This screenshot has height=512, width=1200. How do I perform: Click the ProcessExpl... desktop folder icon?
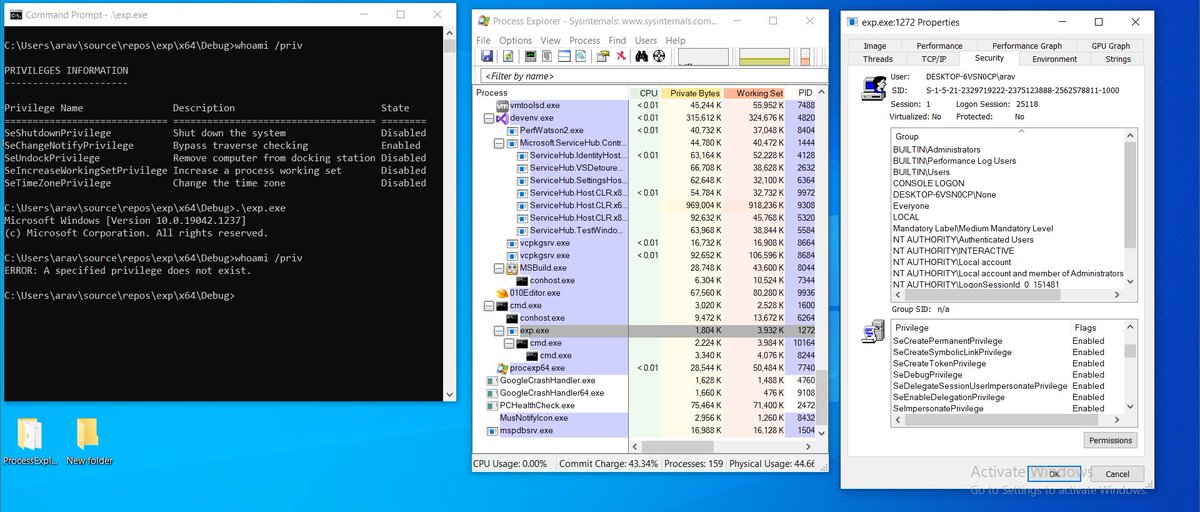29,434
